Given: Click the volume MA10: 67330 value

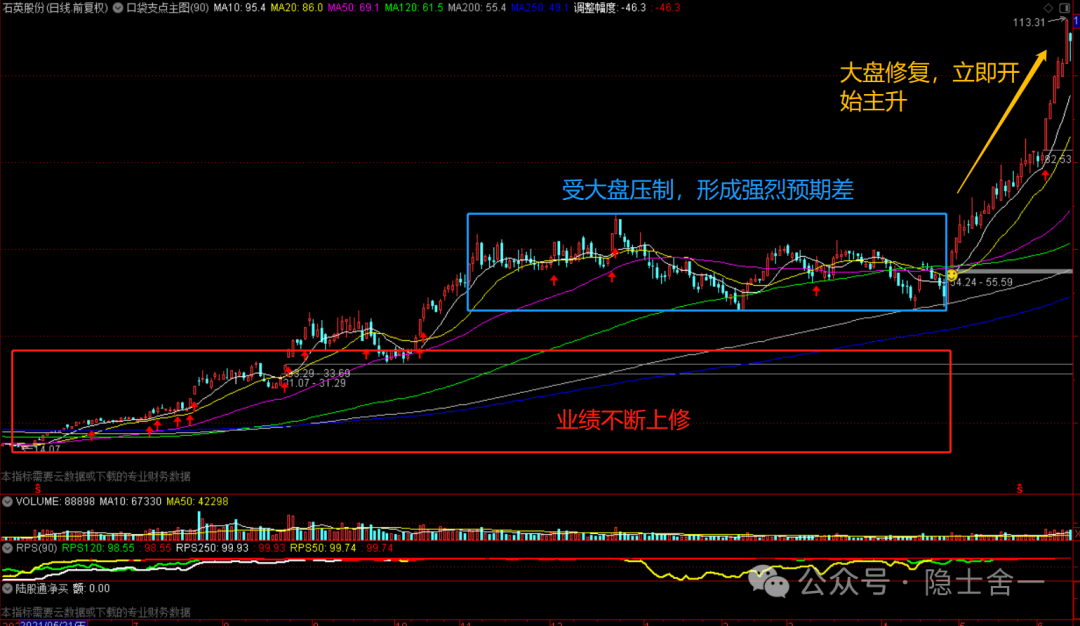Looking at the screenshot, I should (x=130, y=501).
